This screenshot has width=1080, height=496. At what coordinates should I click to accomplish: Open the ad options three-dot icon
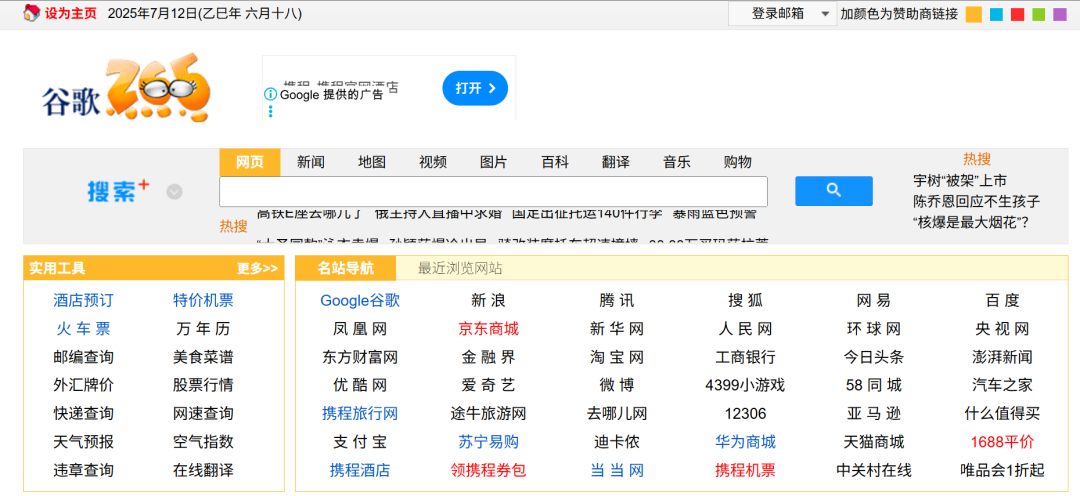point(271,111)
